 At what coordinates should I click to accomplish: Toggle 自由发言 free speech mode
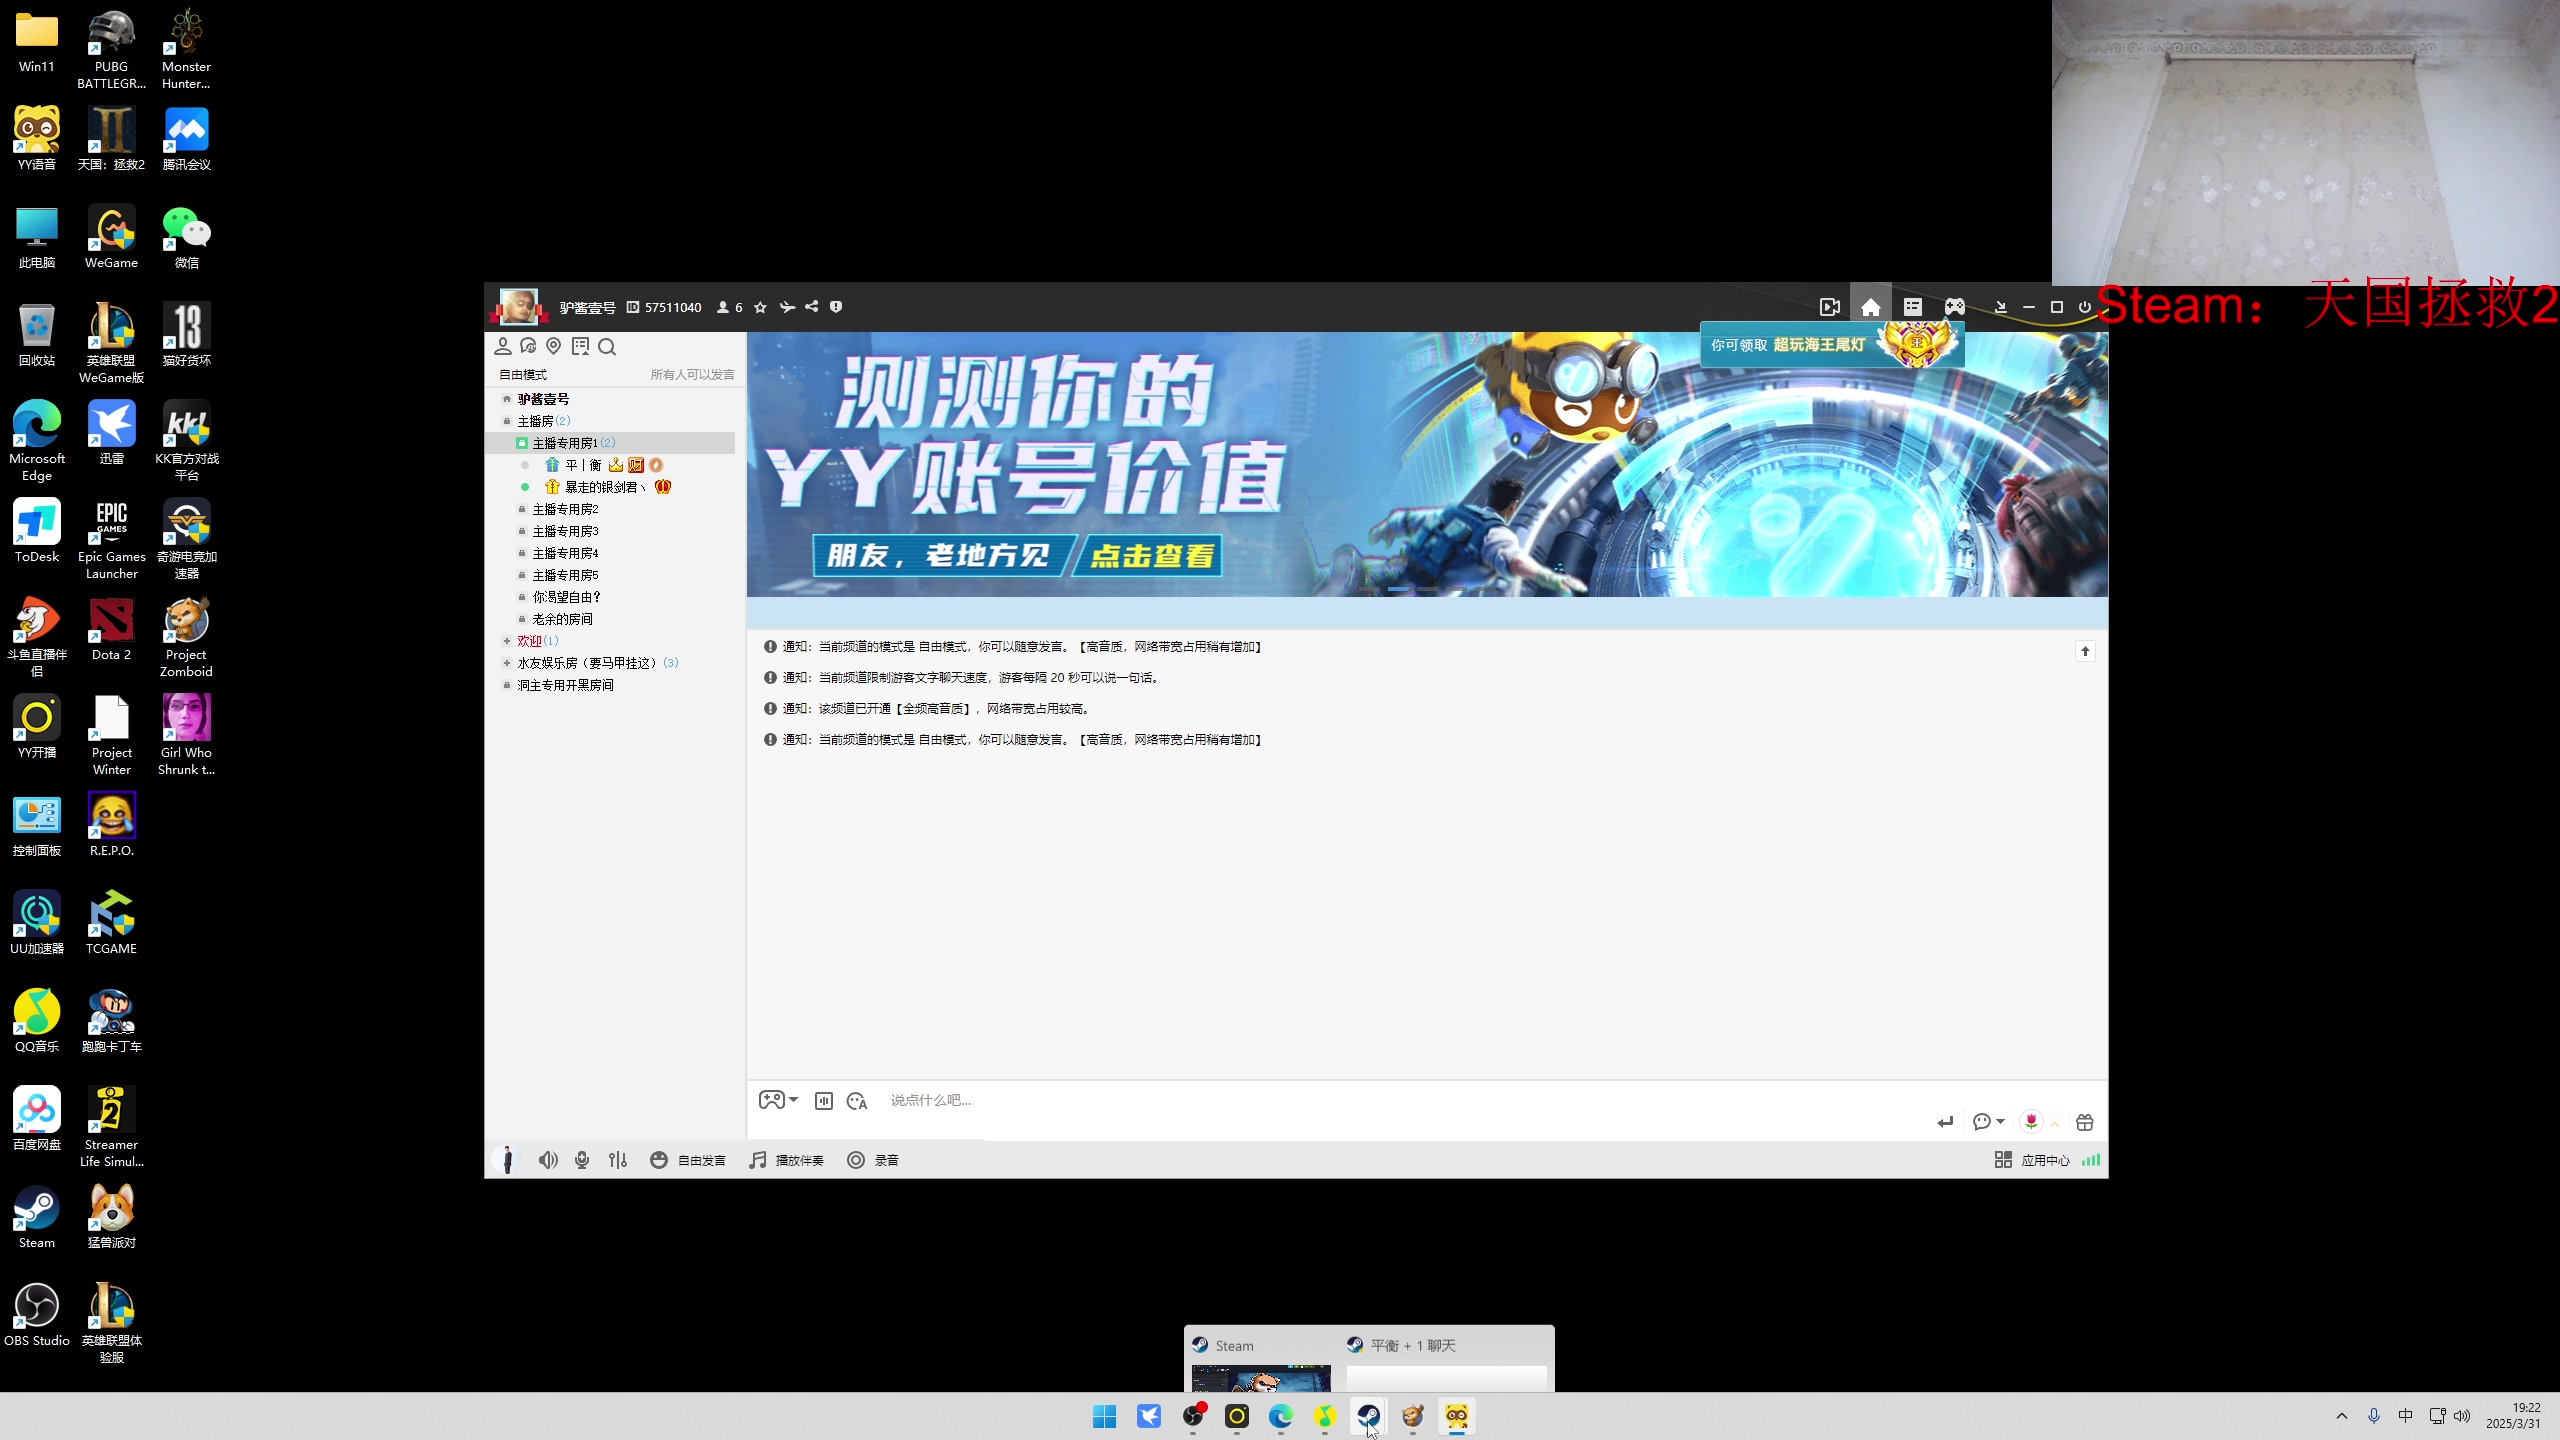click(688, 1160)
